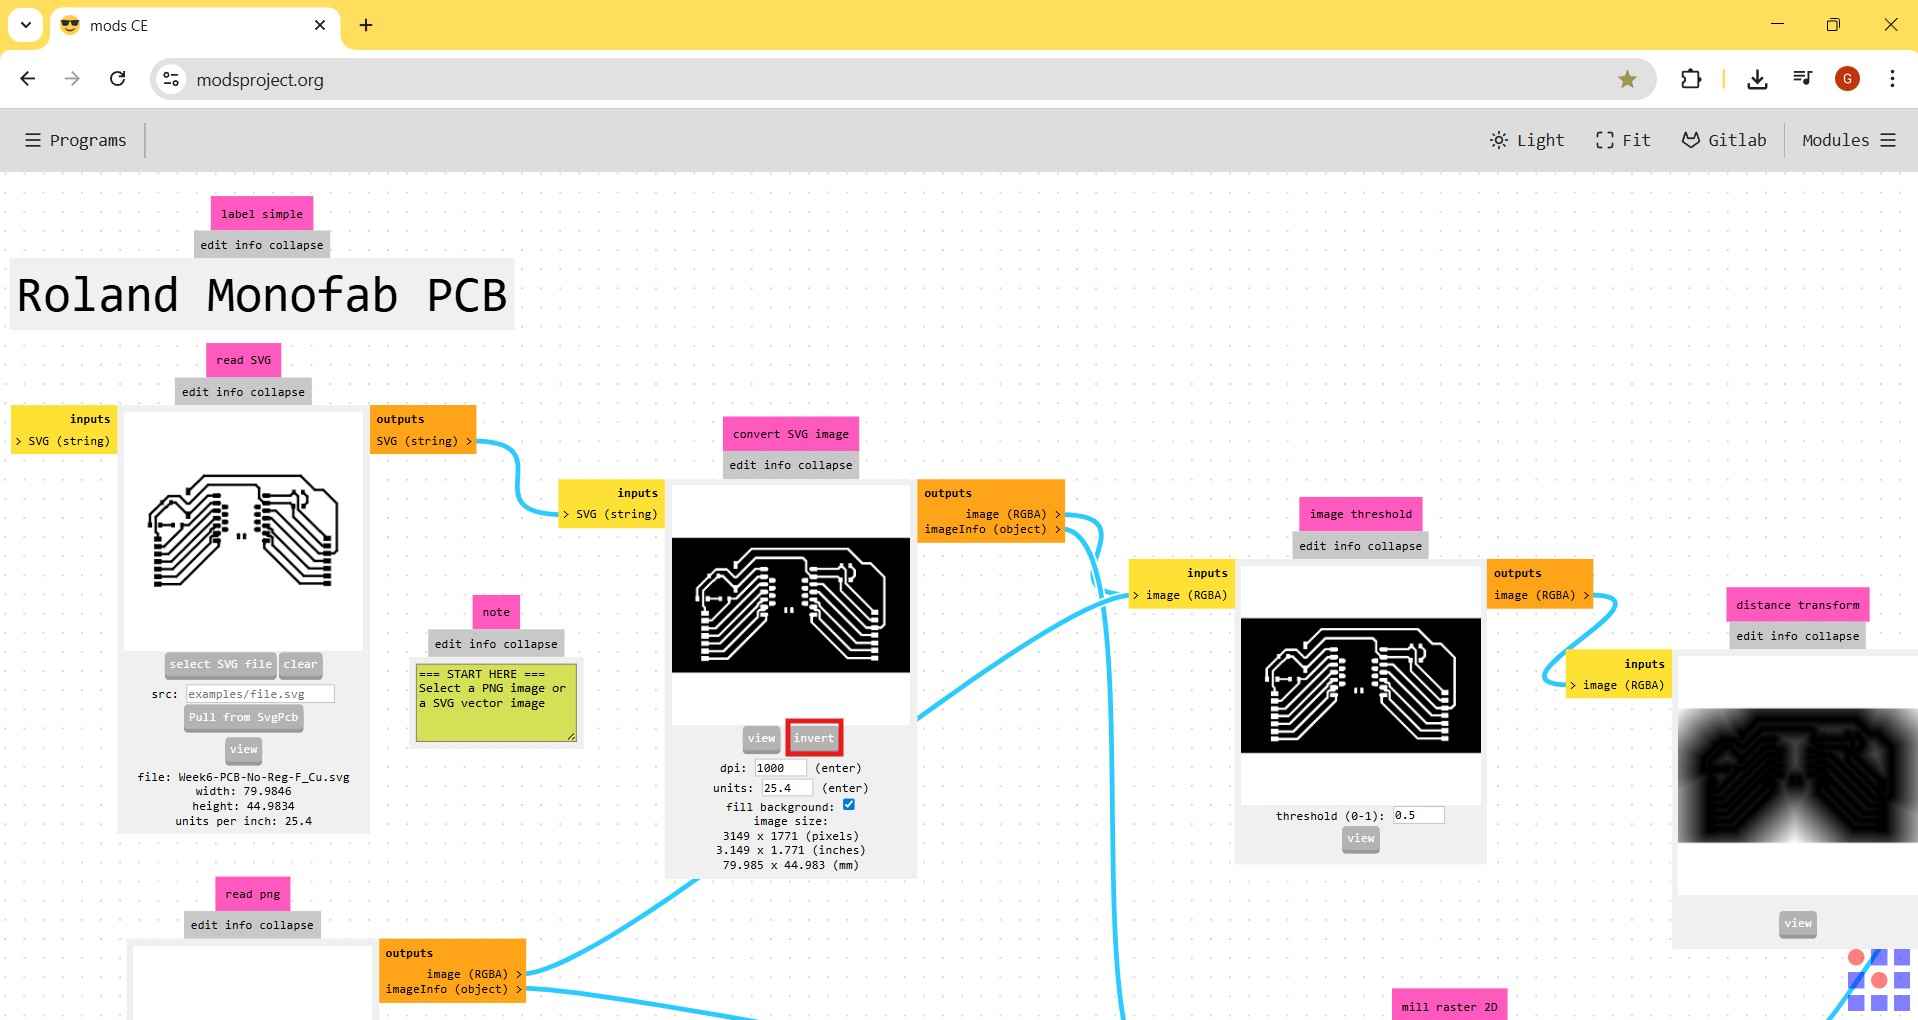
Task: Edit the note module
Action: coord(448,644)
